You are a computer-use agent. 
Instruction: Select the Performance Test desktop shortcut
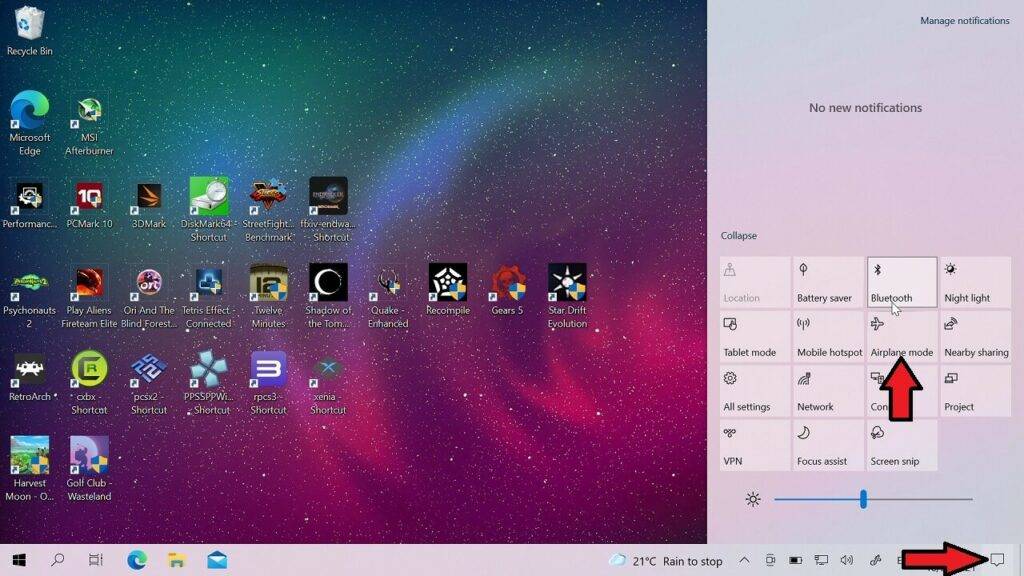pyautogui.click(x=29, y=204)
